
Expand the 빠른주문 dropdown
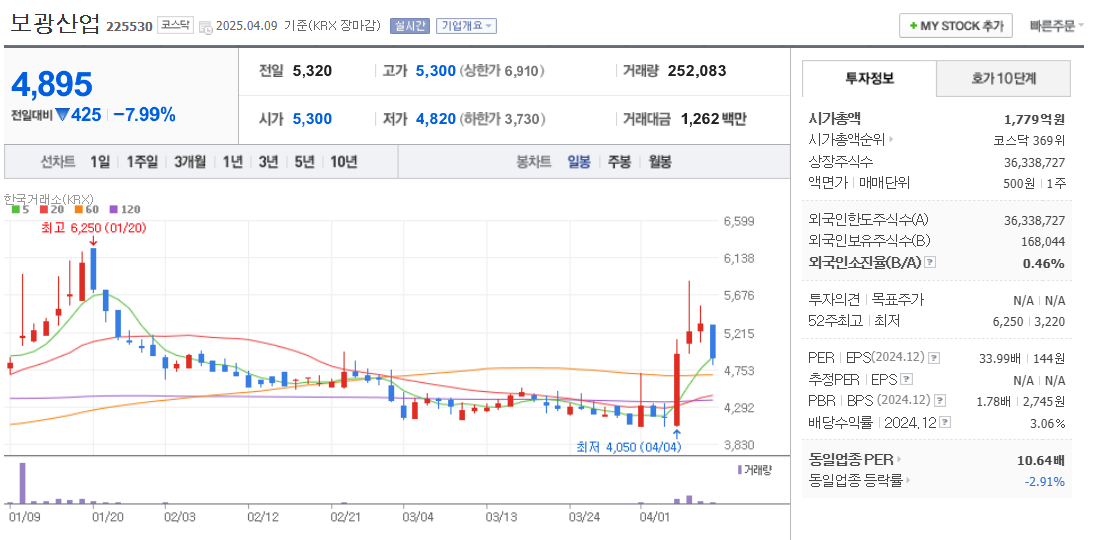pyautogui.click(x=1057, y=26)
